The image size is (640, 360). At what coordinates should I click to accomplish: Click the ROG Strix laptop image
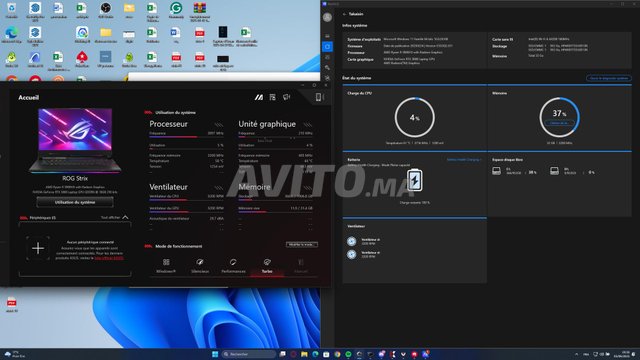75,140
